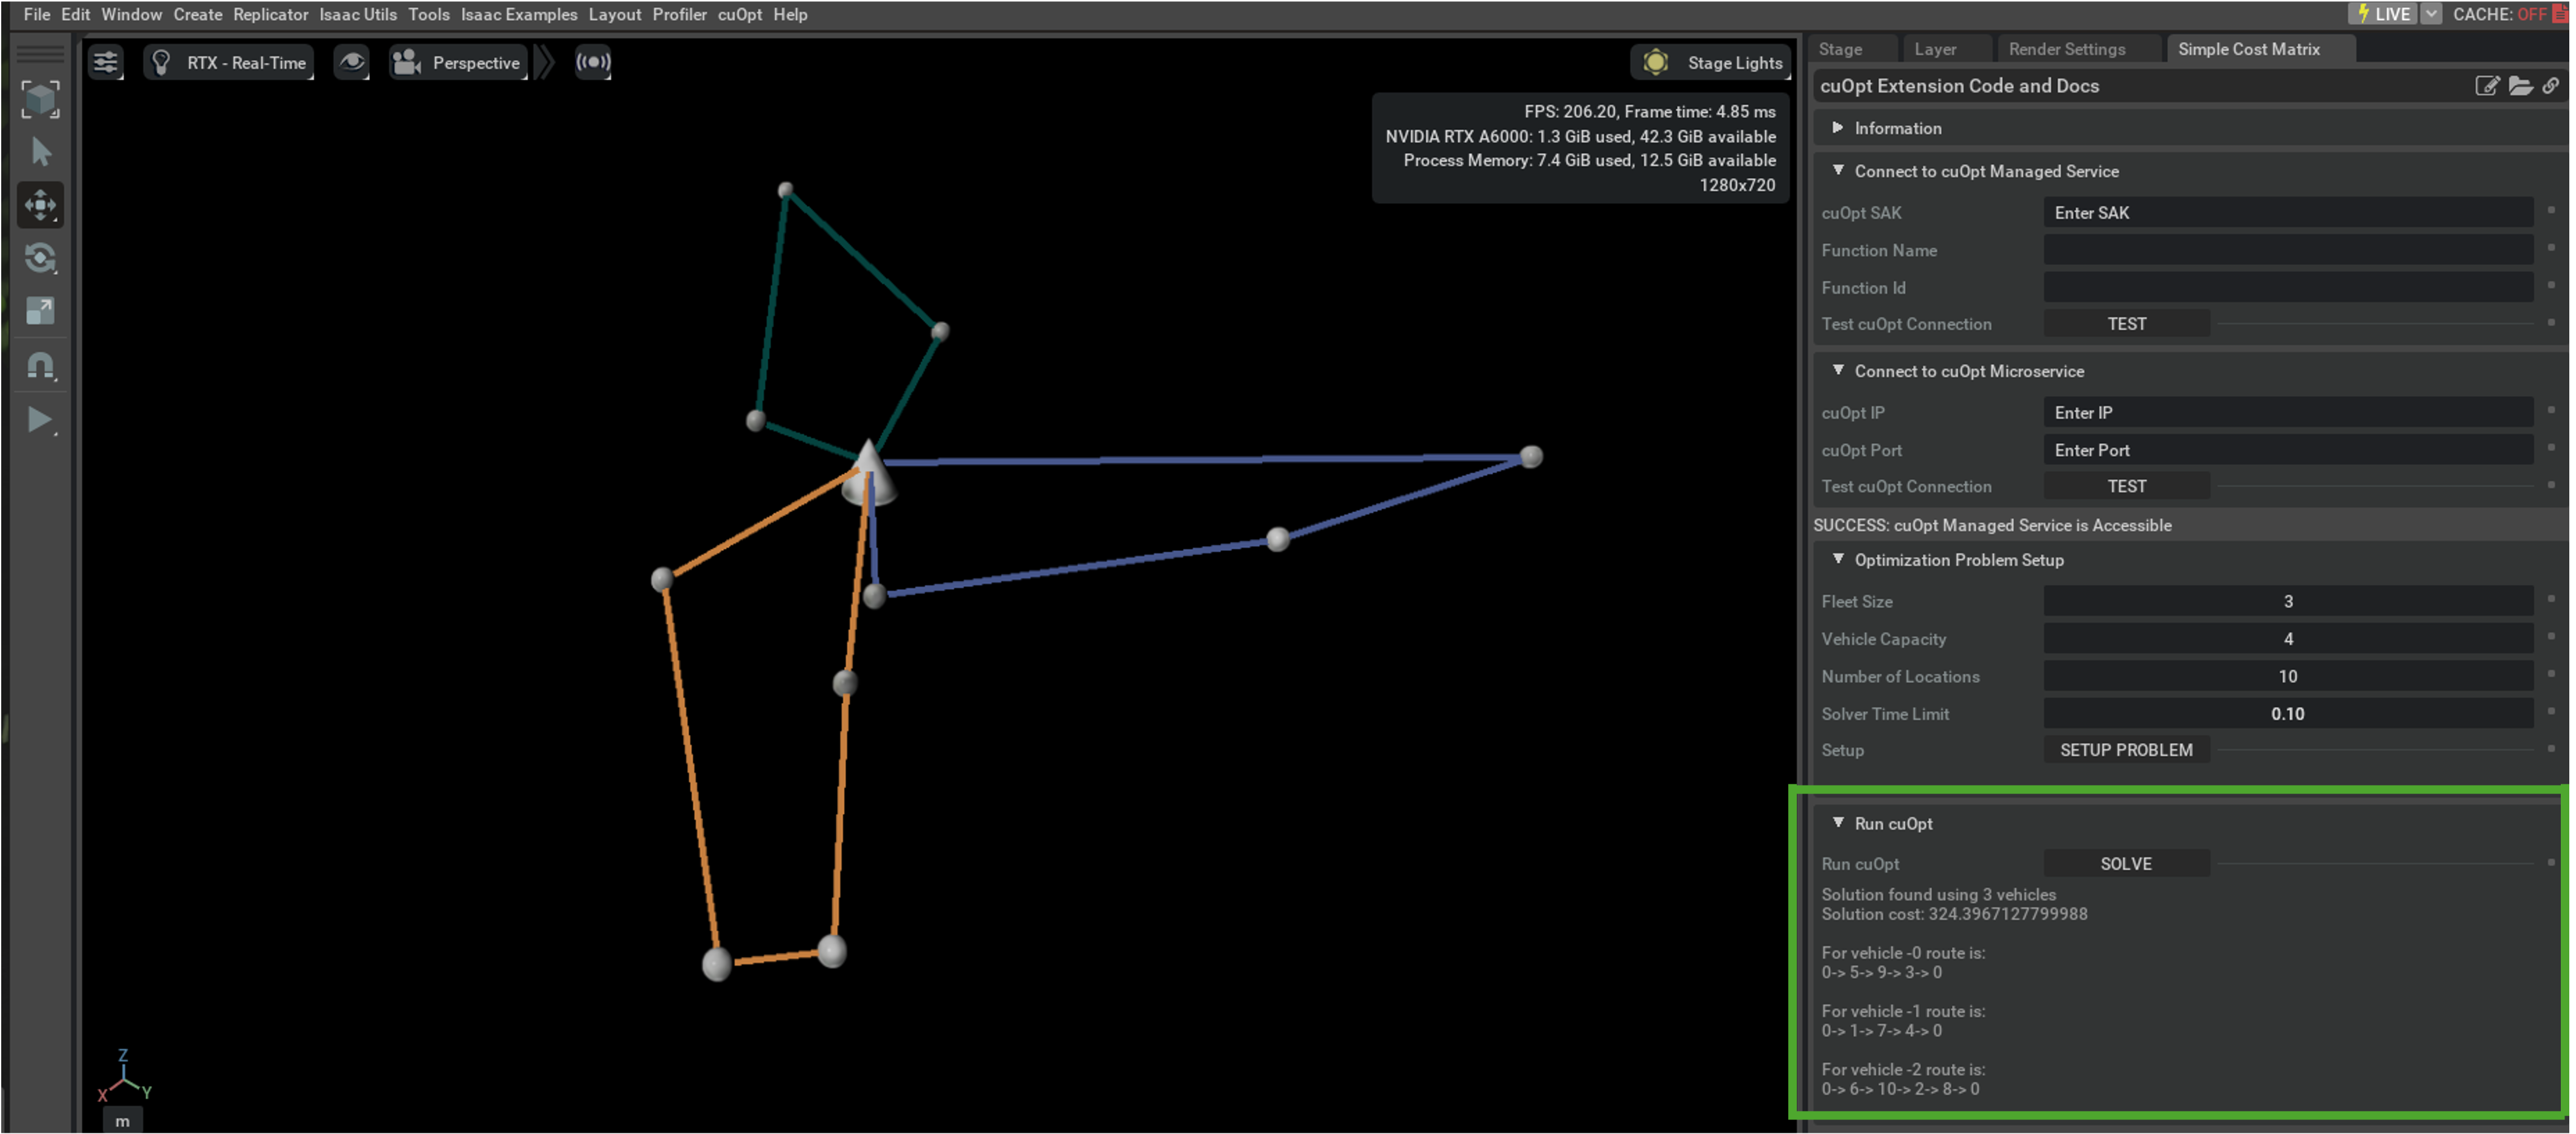The height and width of the screenshot is (1134, 2576).
Task: Select the Rotate tool in toolbar
Action: [40, 258]
